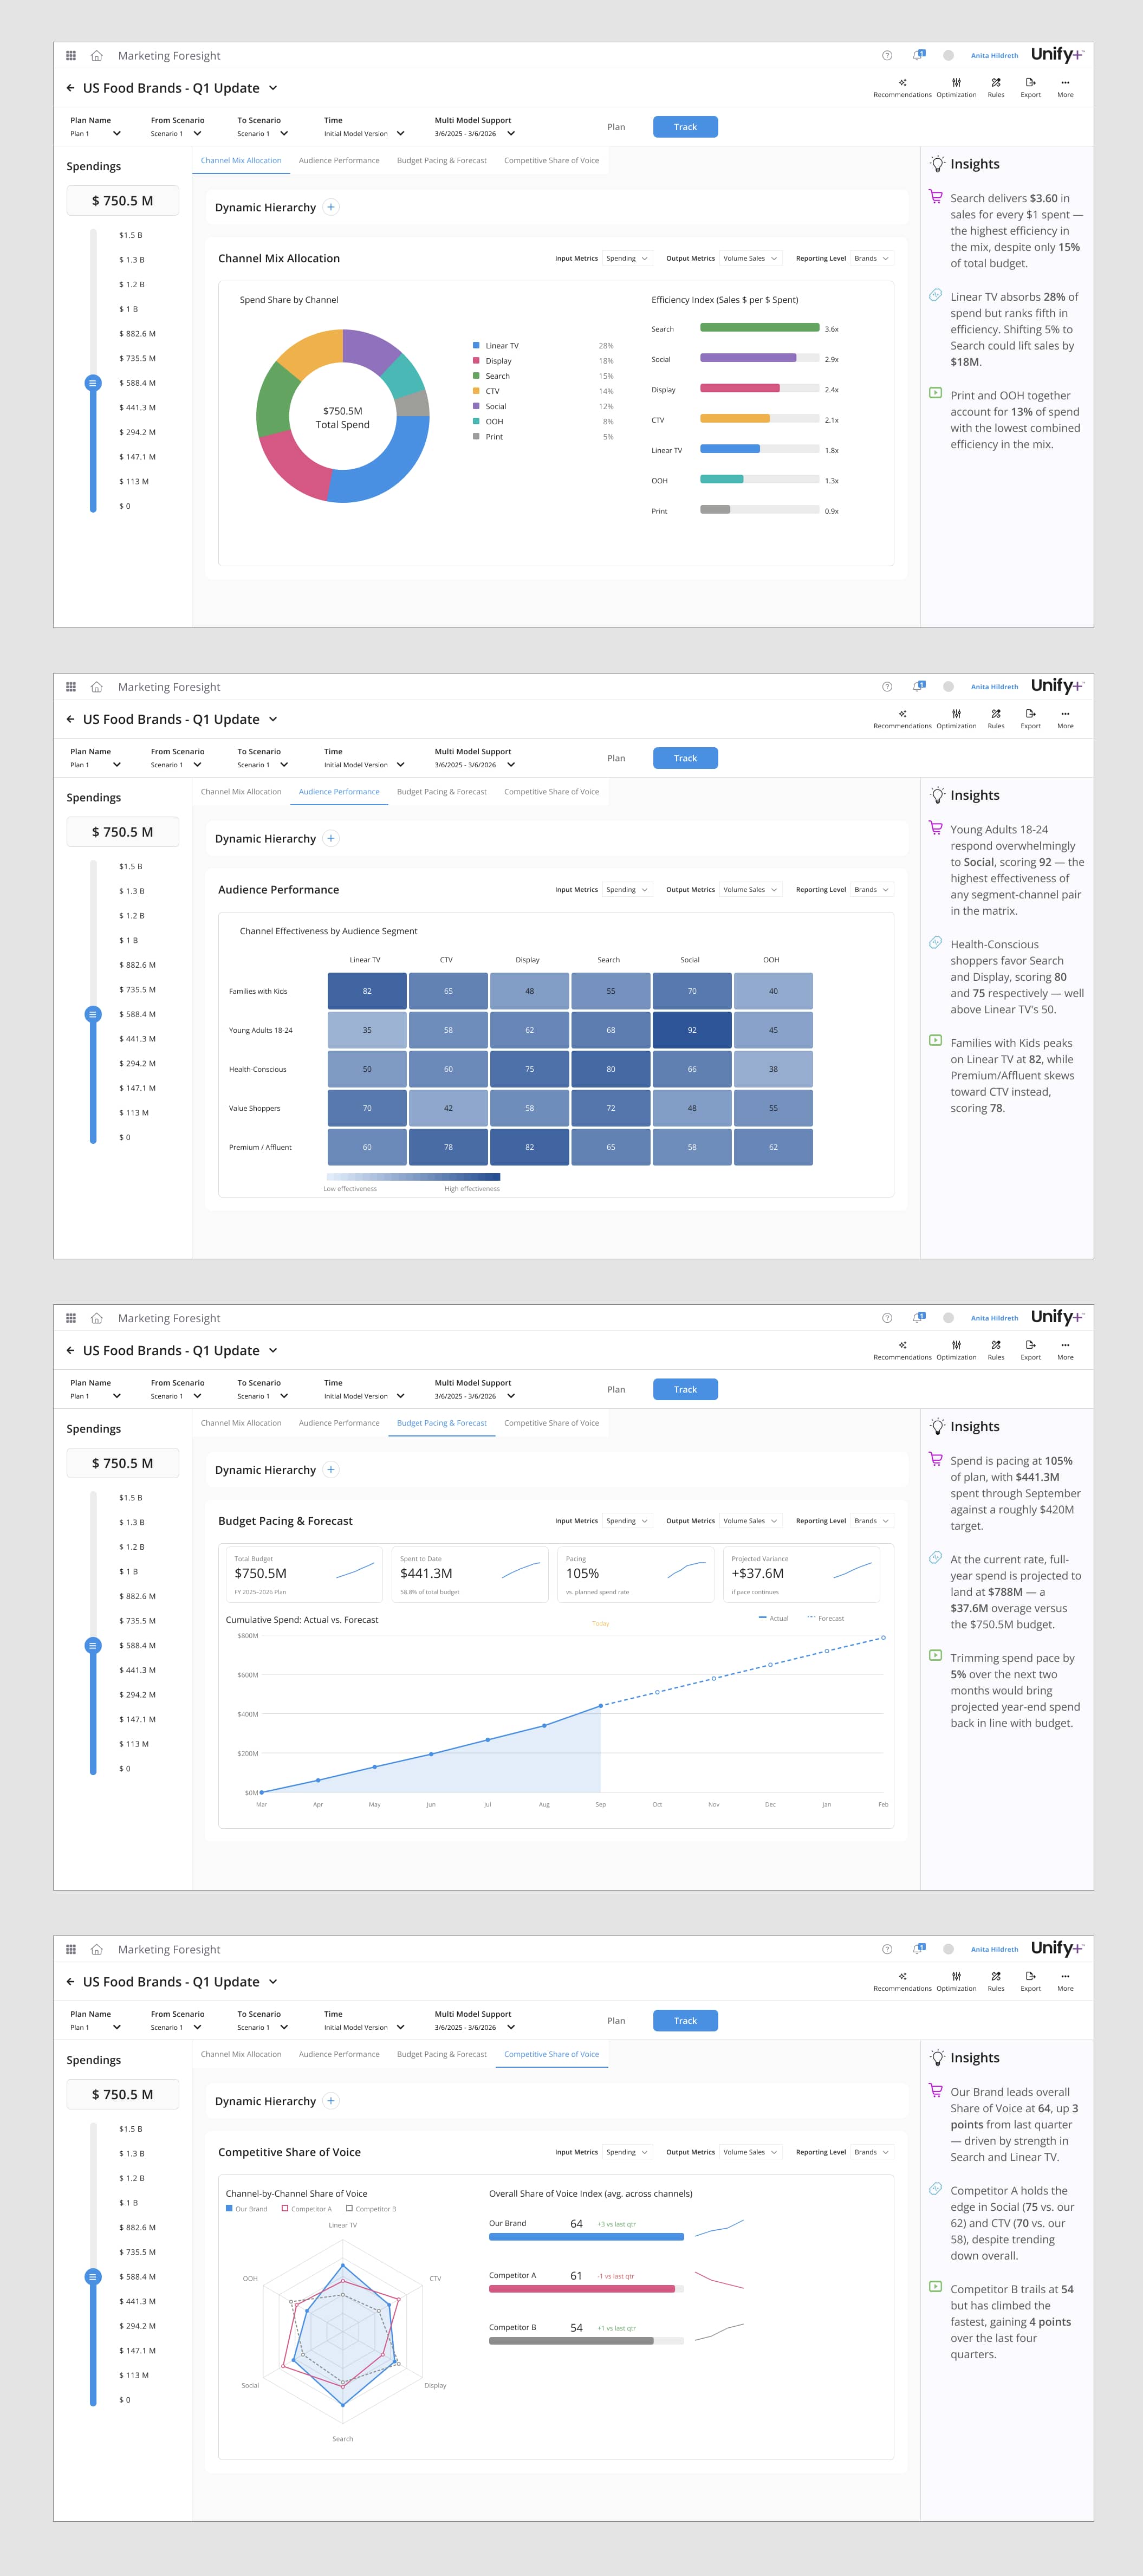Image resolution: width=1143 pixels, height=2576 pixels.
Task: Toggle the Forecast legend in Cumulative Spend chart
Action: [x=825, y=1618]
